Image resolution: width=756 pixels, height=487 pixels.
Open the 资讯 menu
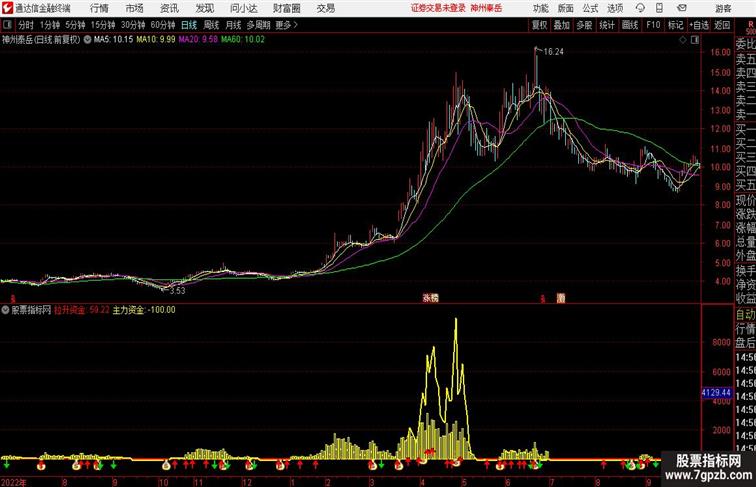click(169, 8)
